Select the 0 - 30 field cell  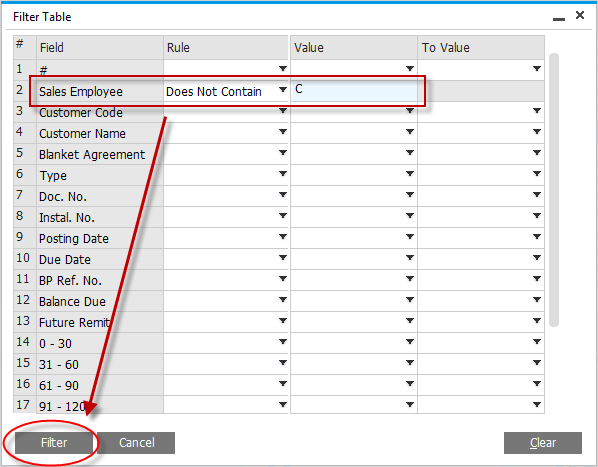(100, 343)
